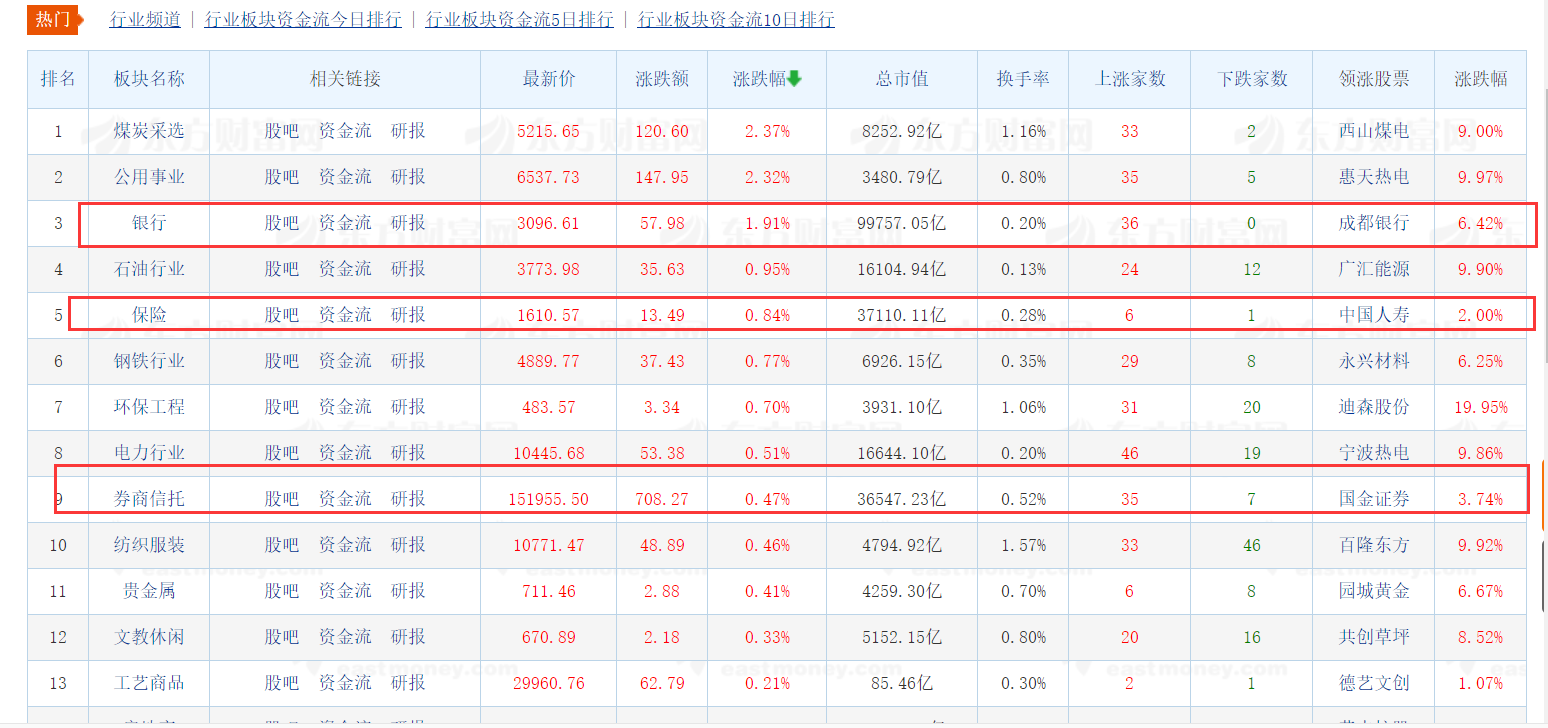The height and width of the screenshot is (728, 1548).
Task: Select turnover rate 1.57% for 纺织服装
Action: [1023, 545]
